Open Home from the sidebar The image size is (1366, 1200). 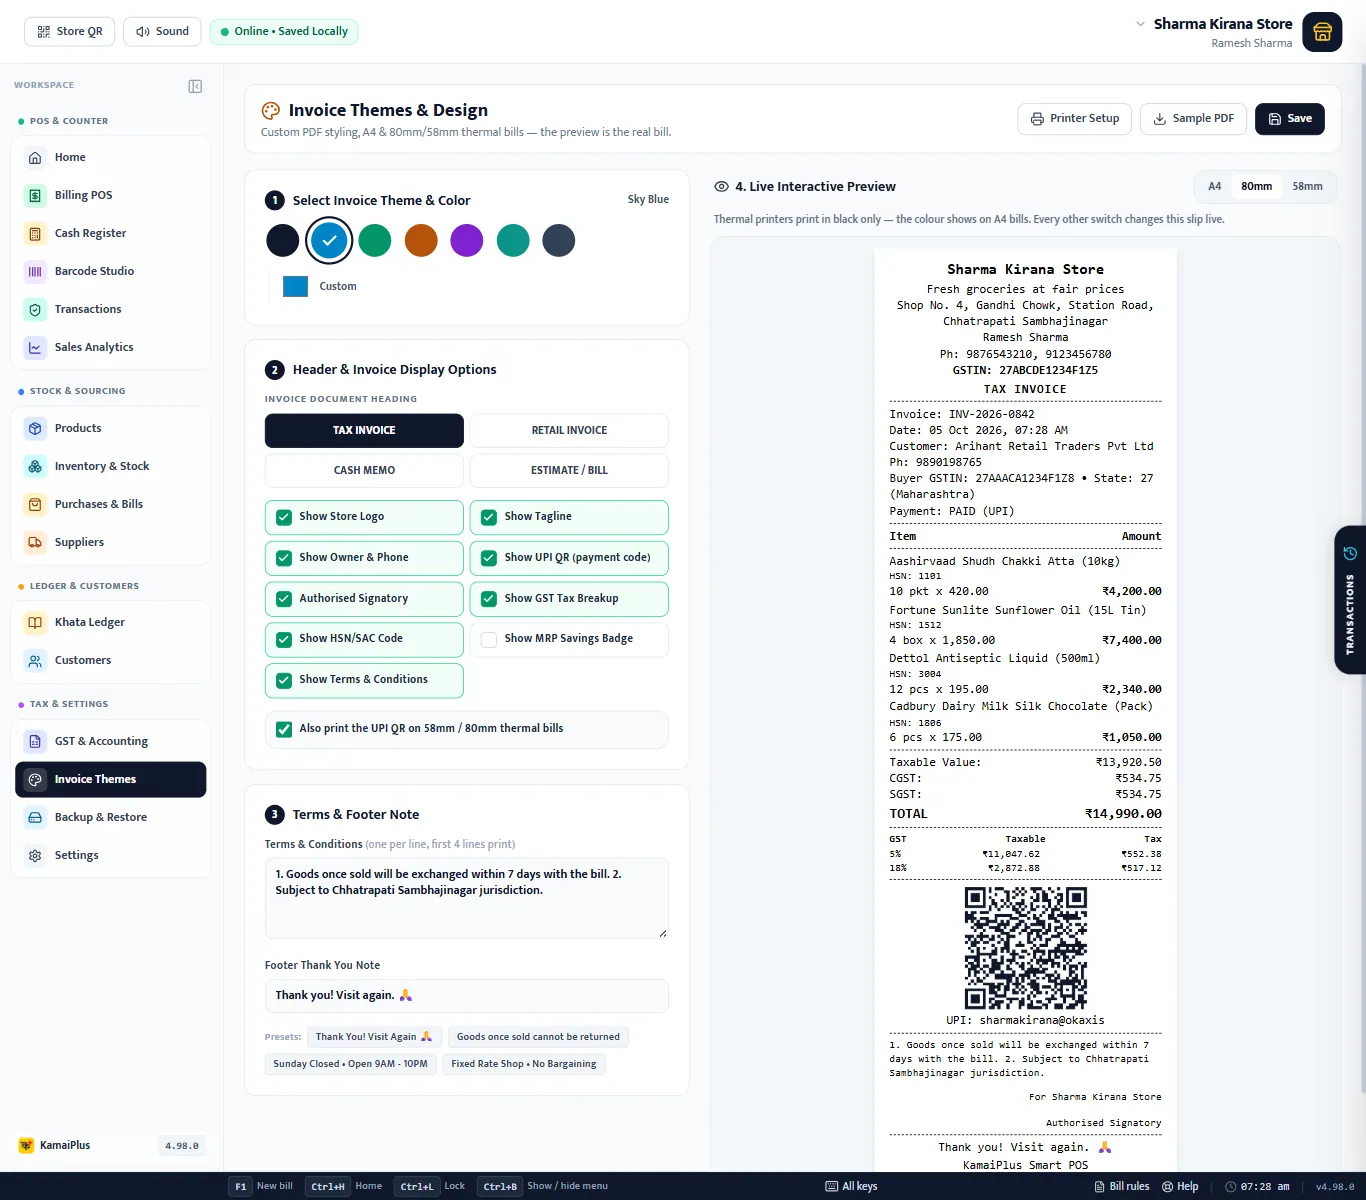coord(110,157)
